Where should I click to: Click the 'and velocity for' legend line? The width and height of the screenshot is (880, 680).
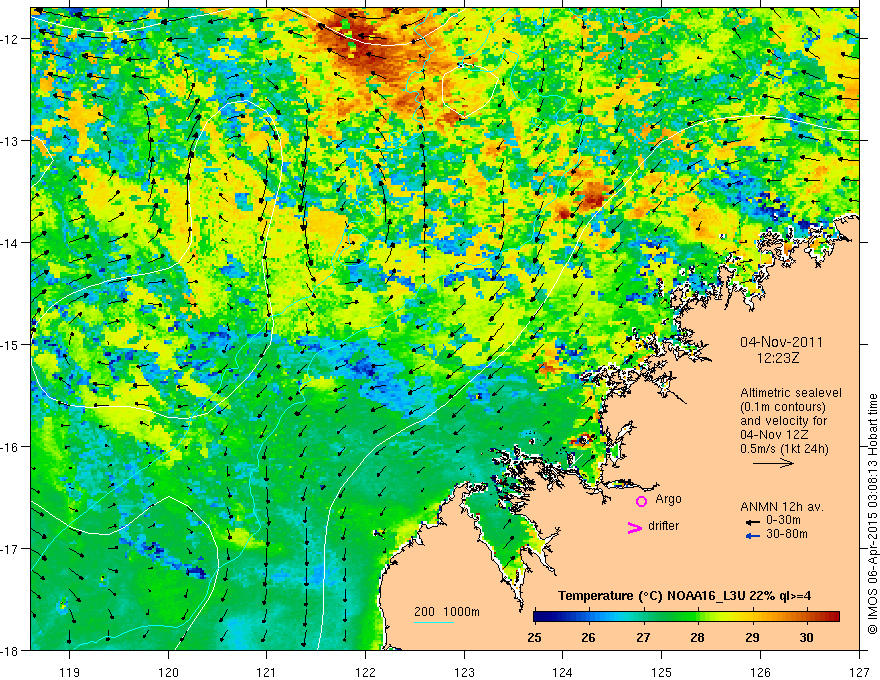pos(783,421)
